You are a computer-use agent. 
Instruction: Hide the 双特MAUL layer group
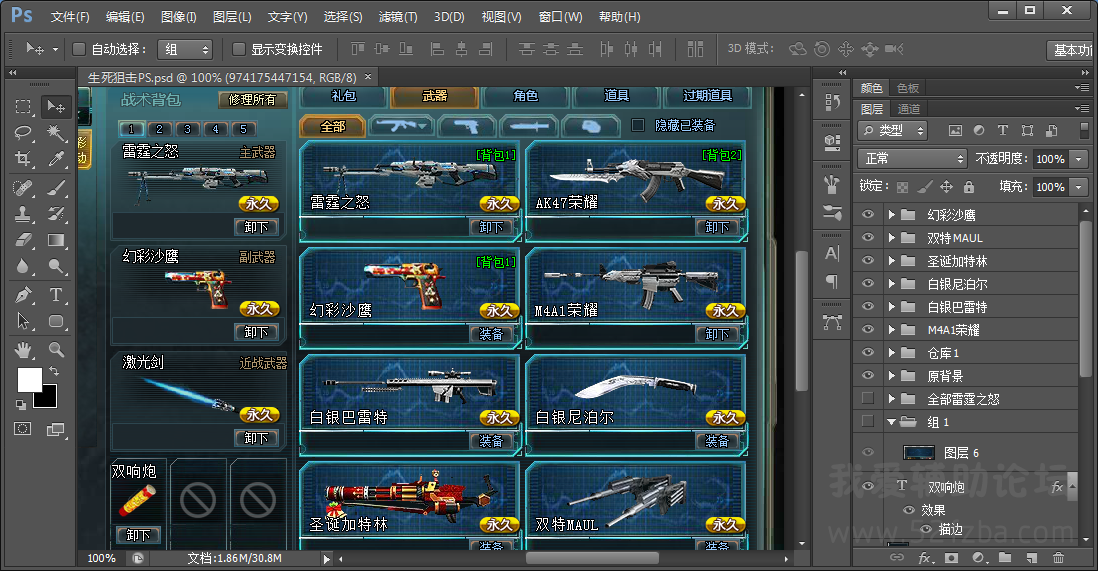[x=868, y=238]
